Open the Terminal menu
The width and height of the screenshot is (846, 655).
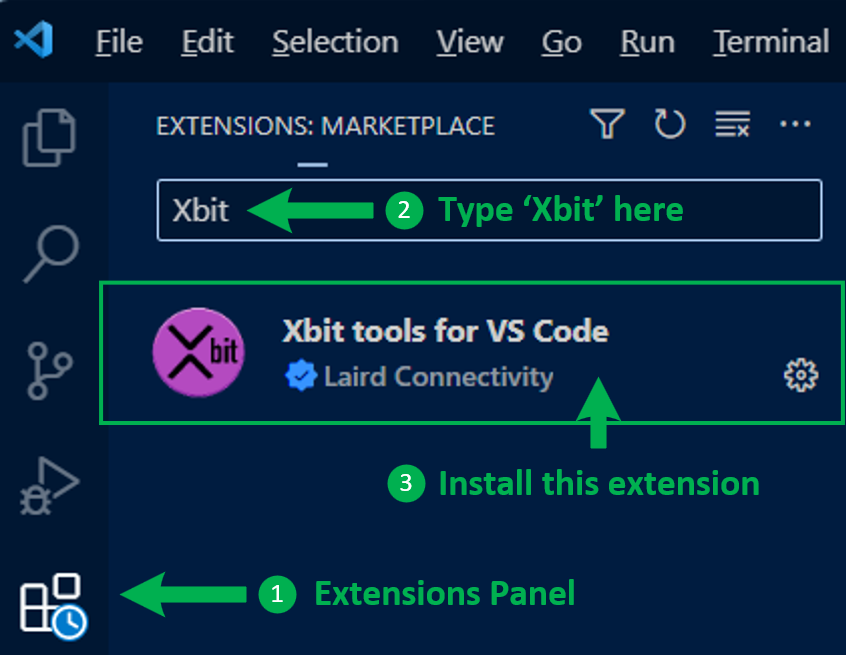[x=770, y=42]
